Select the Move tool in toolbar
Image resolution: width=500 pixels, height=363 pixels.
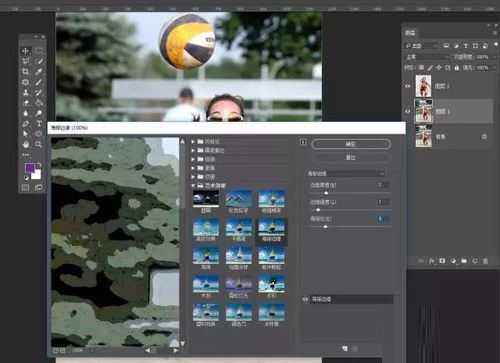[26, 51]
